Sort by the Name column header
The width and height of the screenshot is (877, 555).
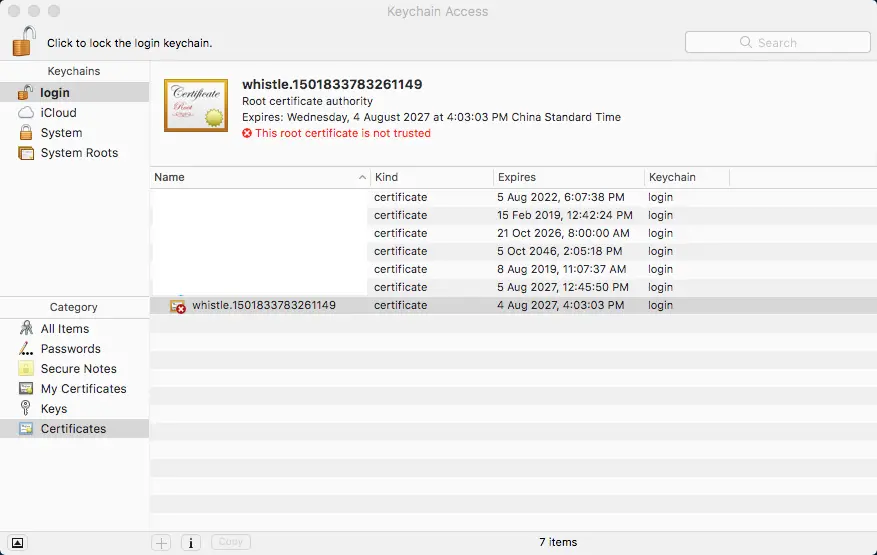point(260,177)
